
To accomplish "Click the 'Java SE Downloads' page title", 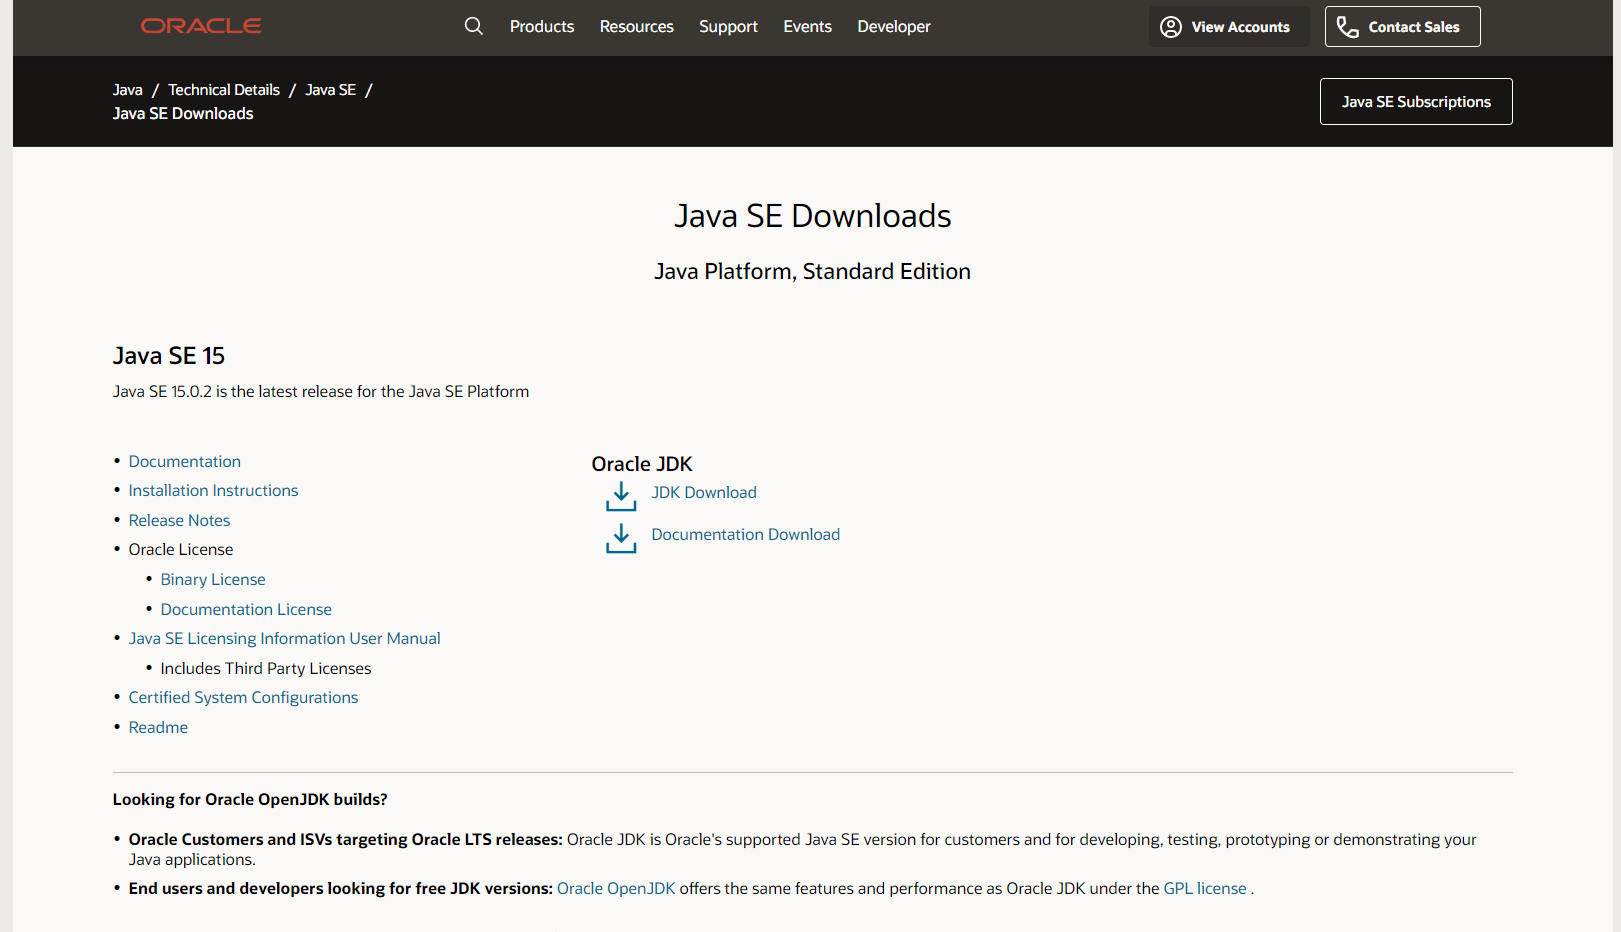I will pyautogui.click(x=812, y=216).
